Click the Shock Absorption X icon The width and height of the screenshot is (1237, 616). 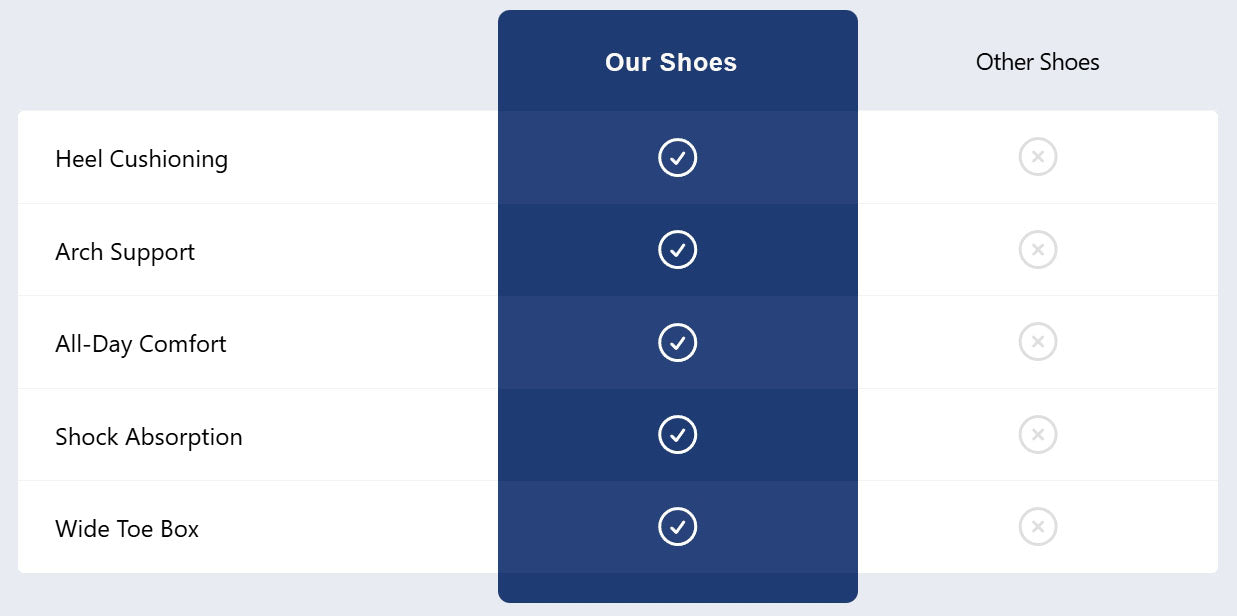1037,435
